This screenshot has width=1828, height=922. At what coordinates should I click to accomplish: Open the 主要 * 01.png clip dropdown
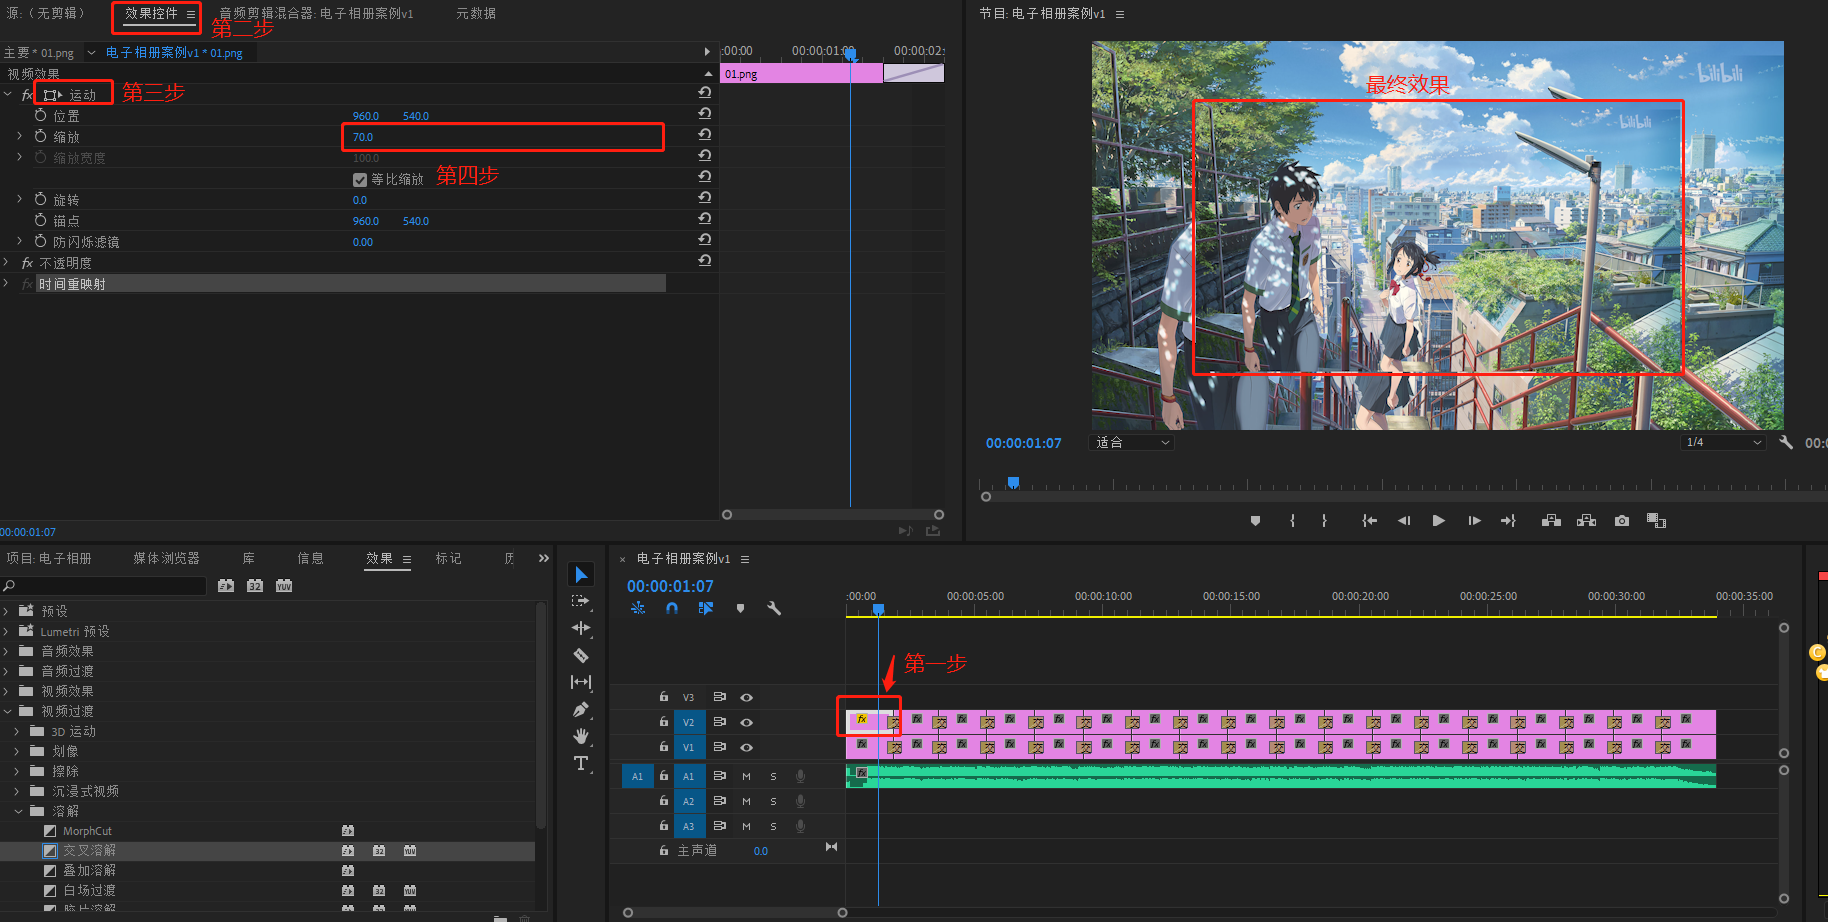(x=92, y=52)
